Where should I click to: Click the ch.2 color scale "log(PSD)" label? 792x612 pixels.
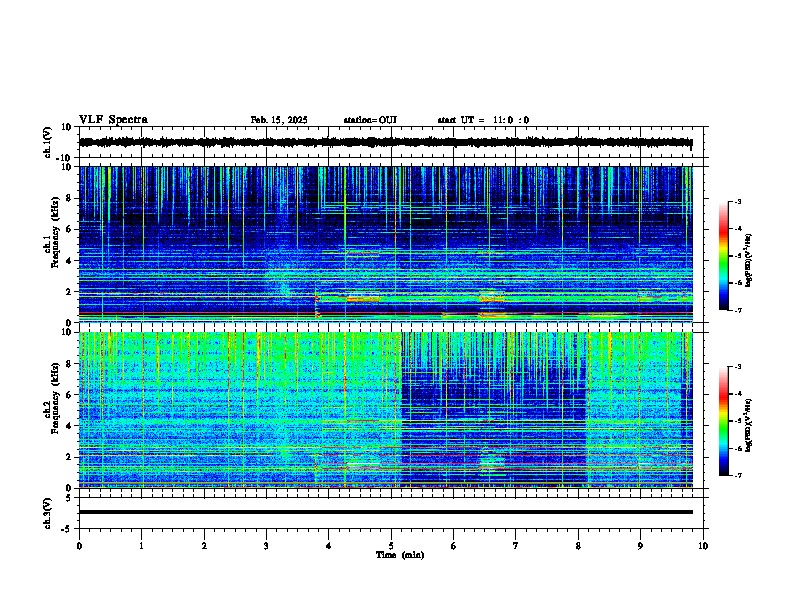click(749, 425)
